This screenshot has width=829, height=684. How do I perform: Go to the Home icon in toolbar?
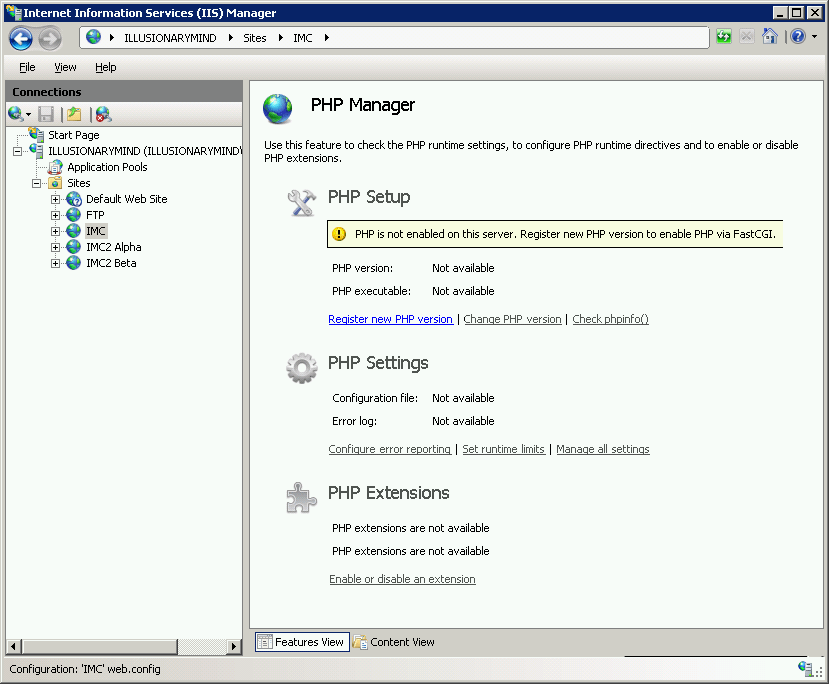[769, 36]
